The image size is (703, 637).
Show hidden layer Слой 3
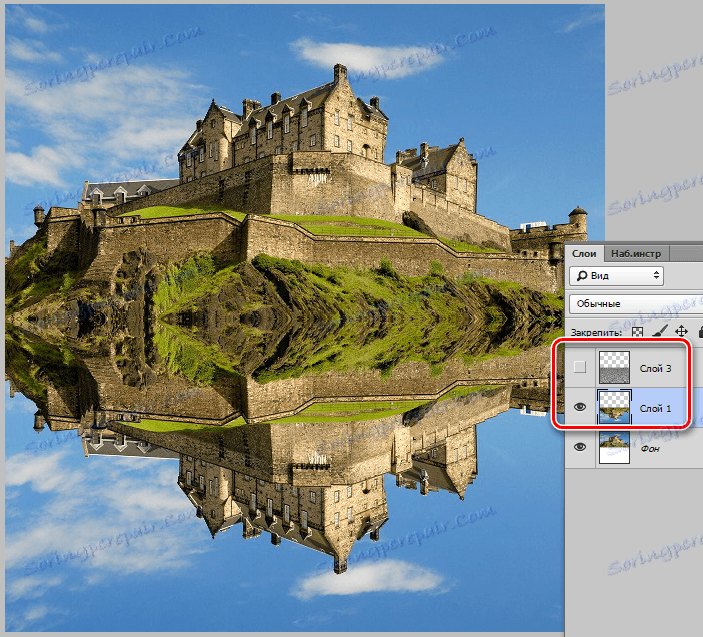click(580, 368)
